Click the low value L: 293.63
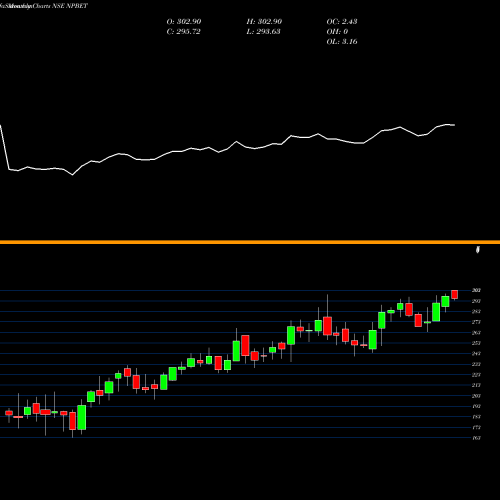 click(x=263, y=31)
